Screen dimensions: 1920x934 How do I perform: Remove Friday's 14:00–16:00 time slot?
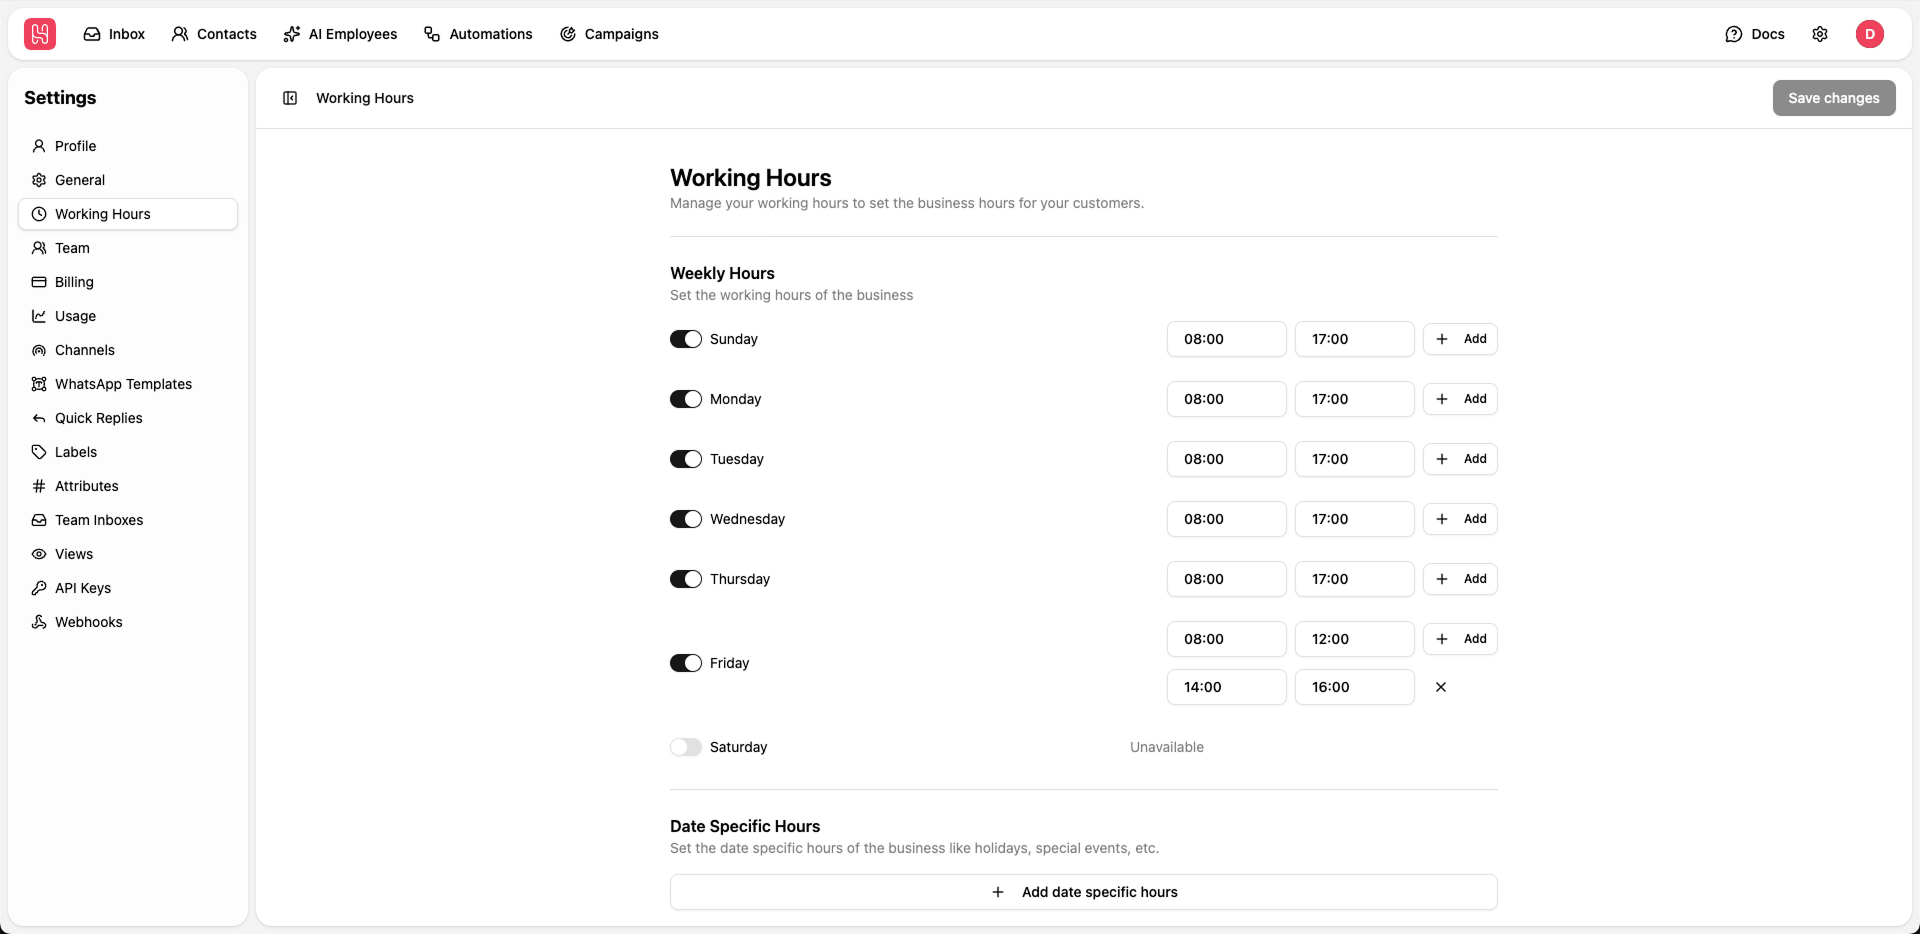1440,687
